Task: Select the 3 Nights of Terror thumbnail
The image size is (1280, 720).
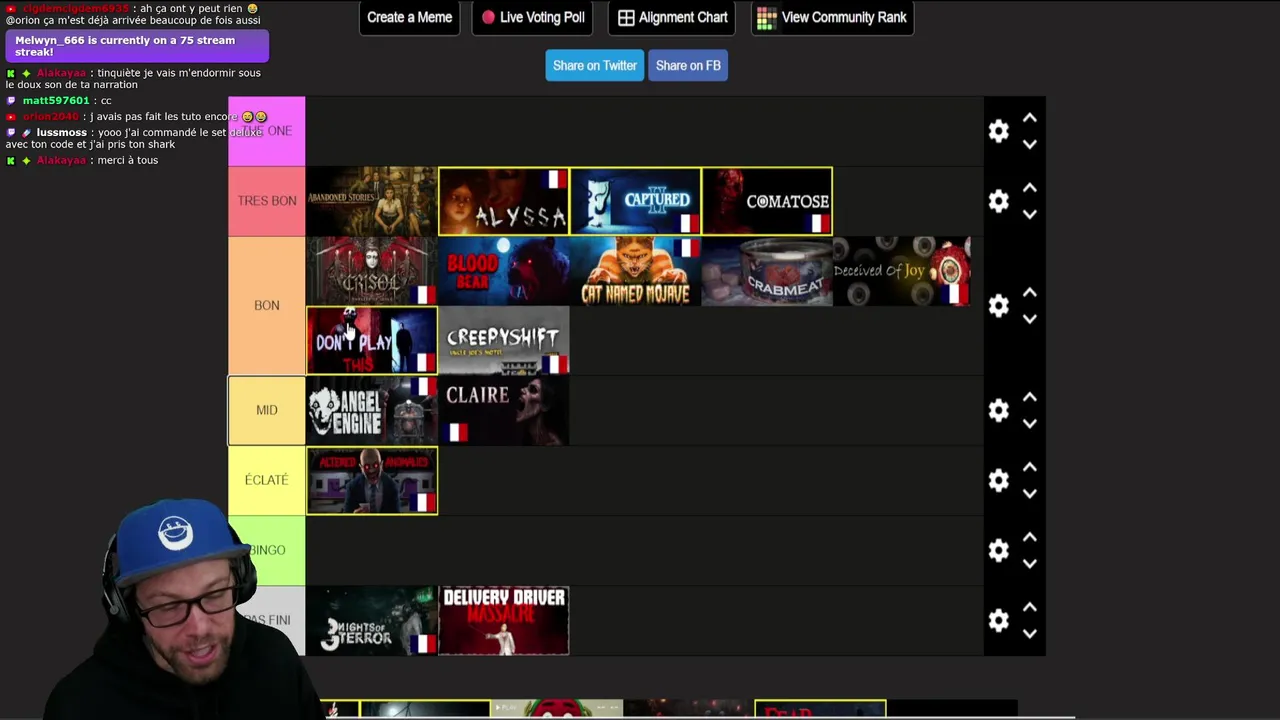Action: click(372, 621)
